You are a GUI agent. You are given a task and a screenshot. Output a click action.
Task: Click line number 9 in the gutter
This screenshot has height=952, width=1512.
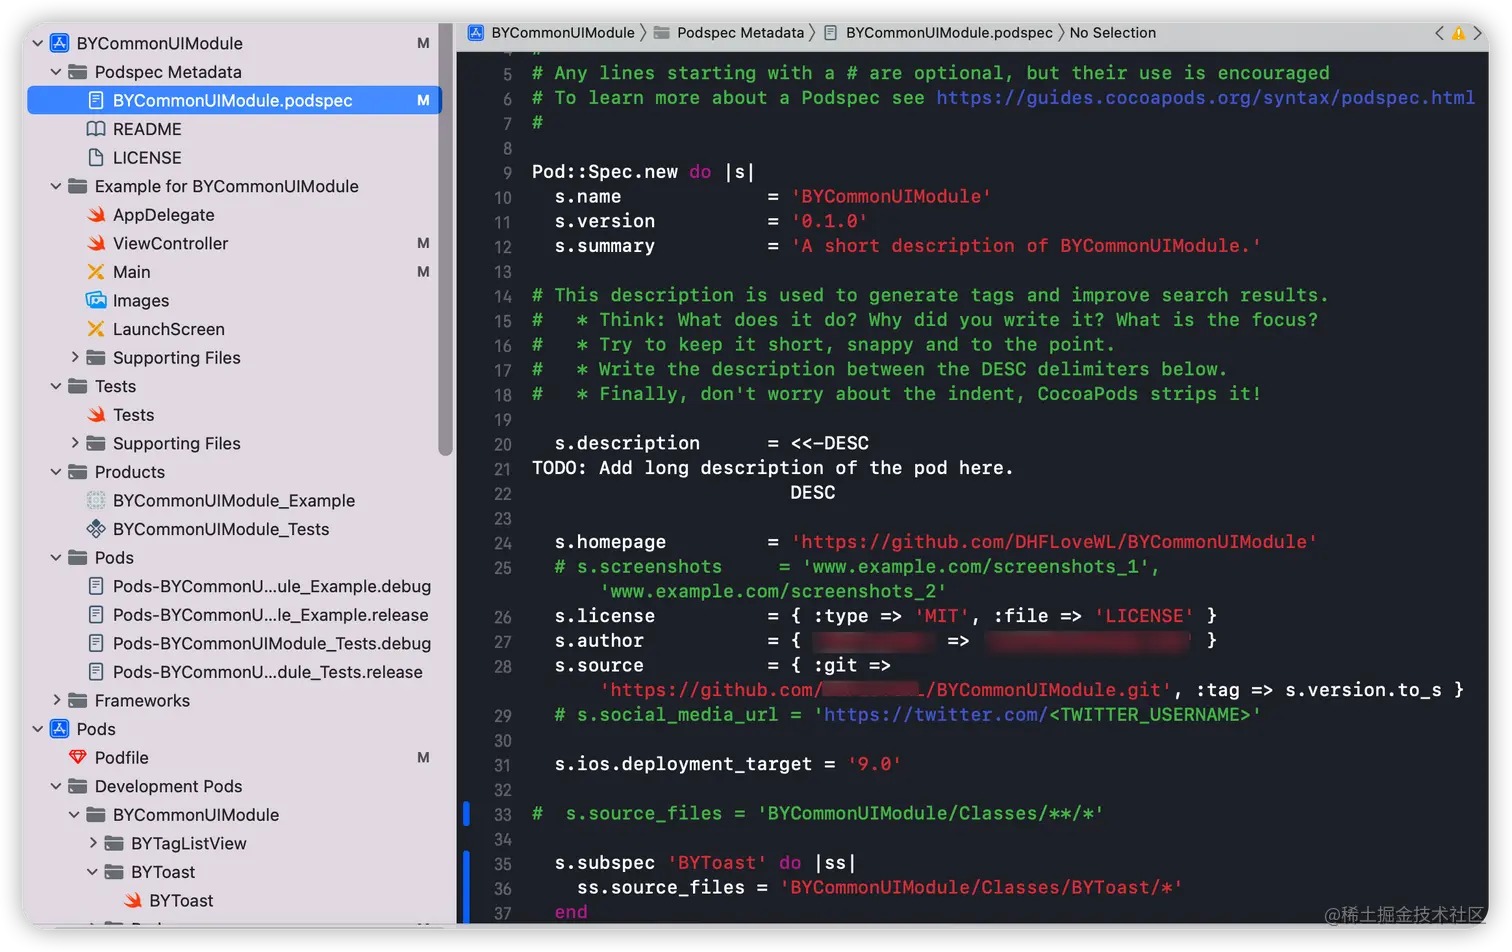[507, 173]
